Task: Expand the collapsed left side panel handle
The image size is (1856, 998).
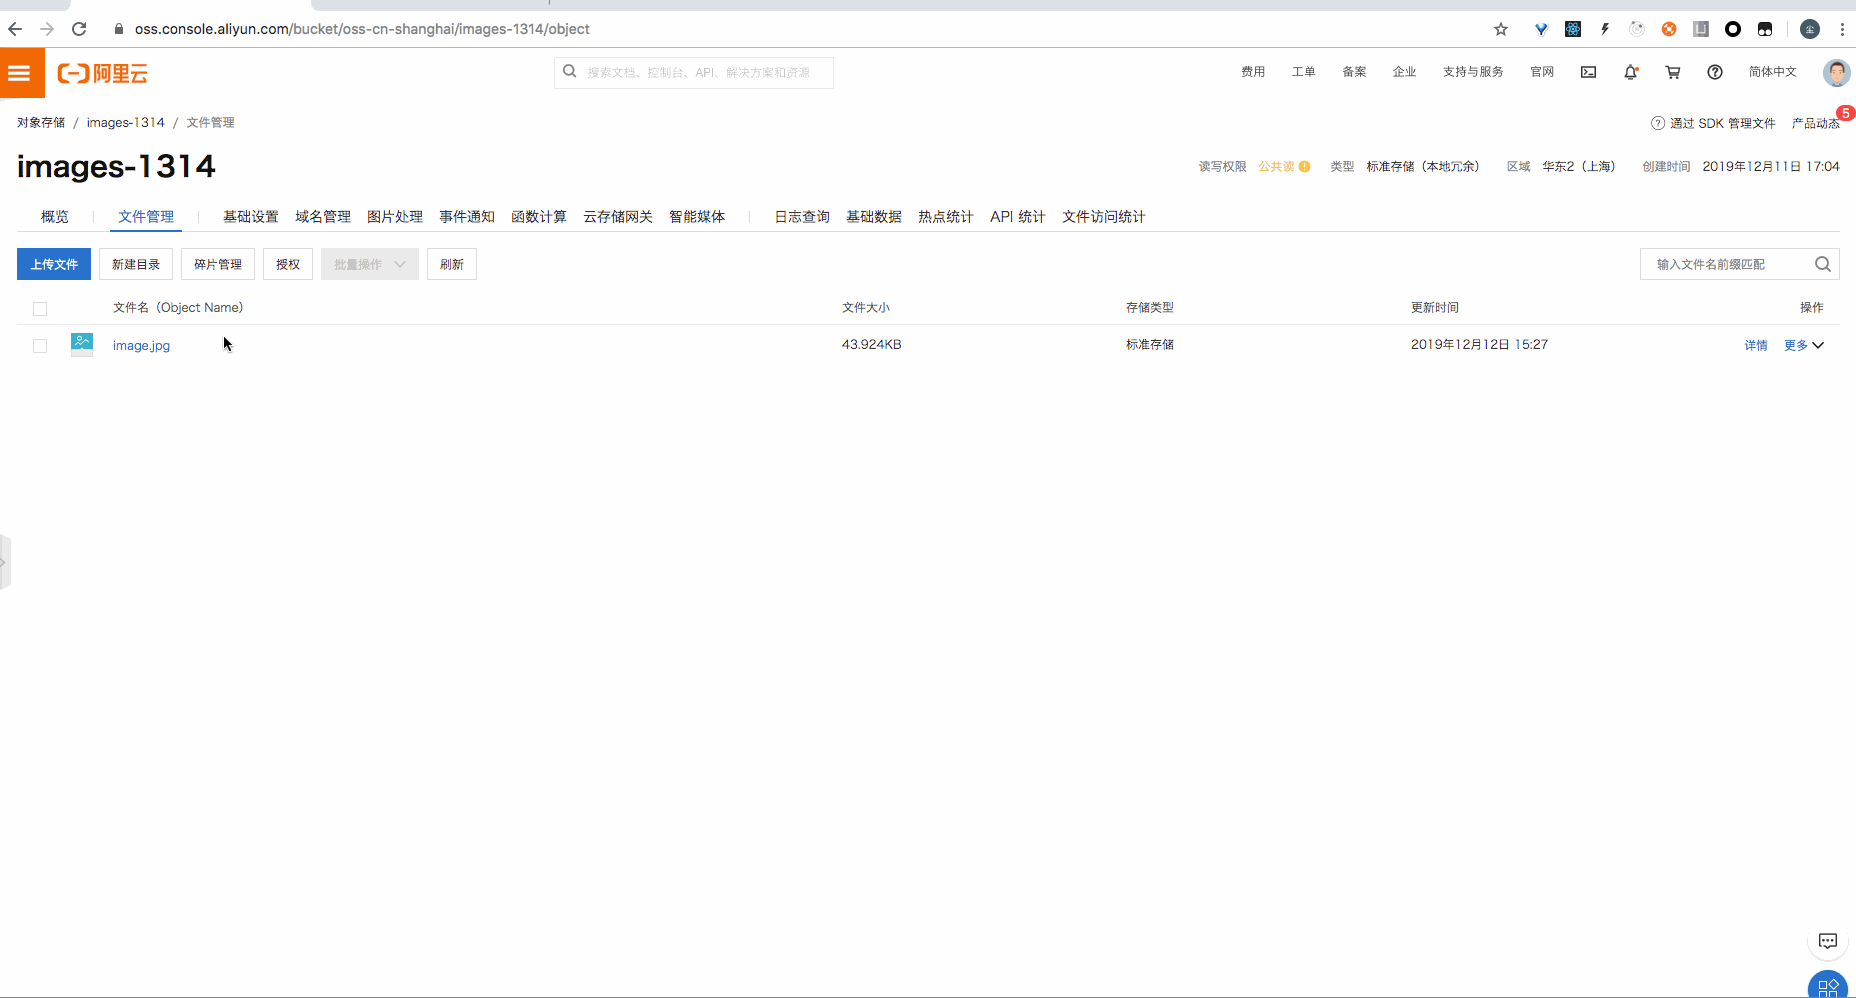Action: 4,562
